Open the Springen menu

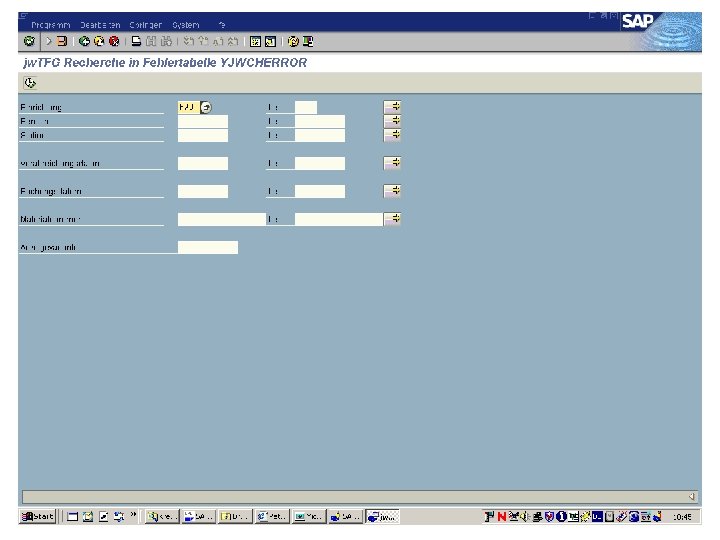tap(146, 25)
